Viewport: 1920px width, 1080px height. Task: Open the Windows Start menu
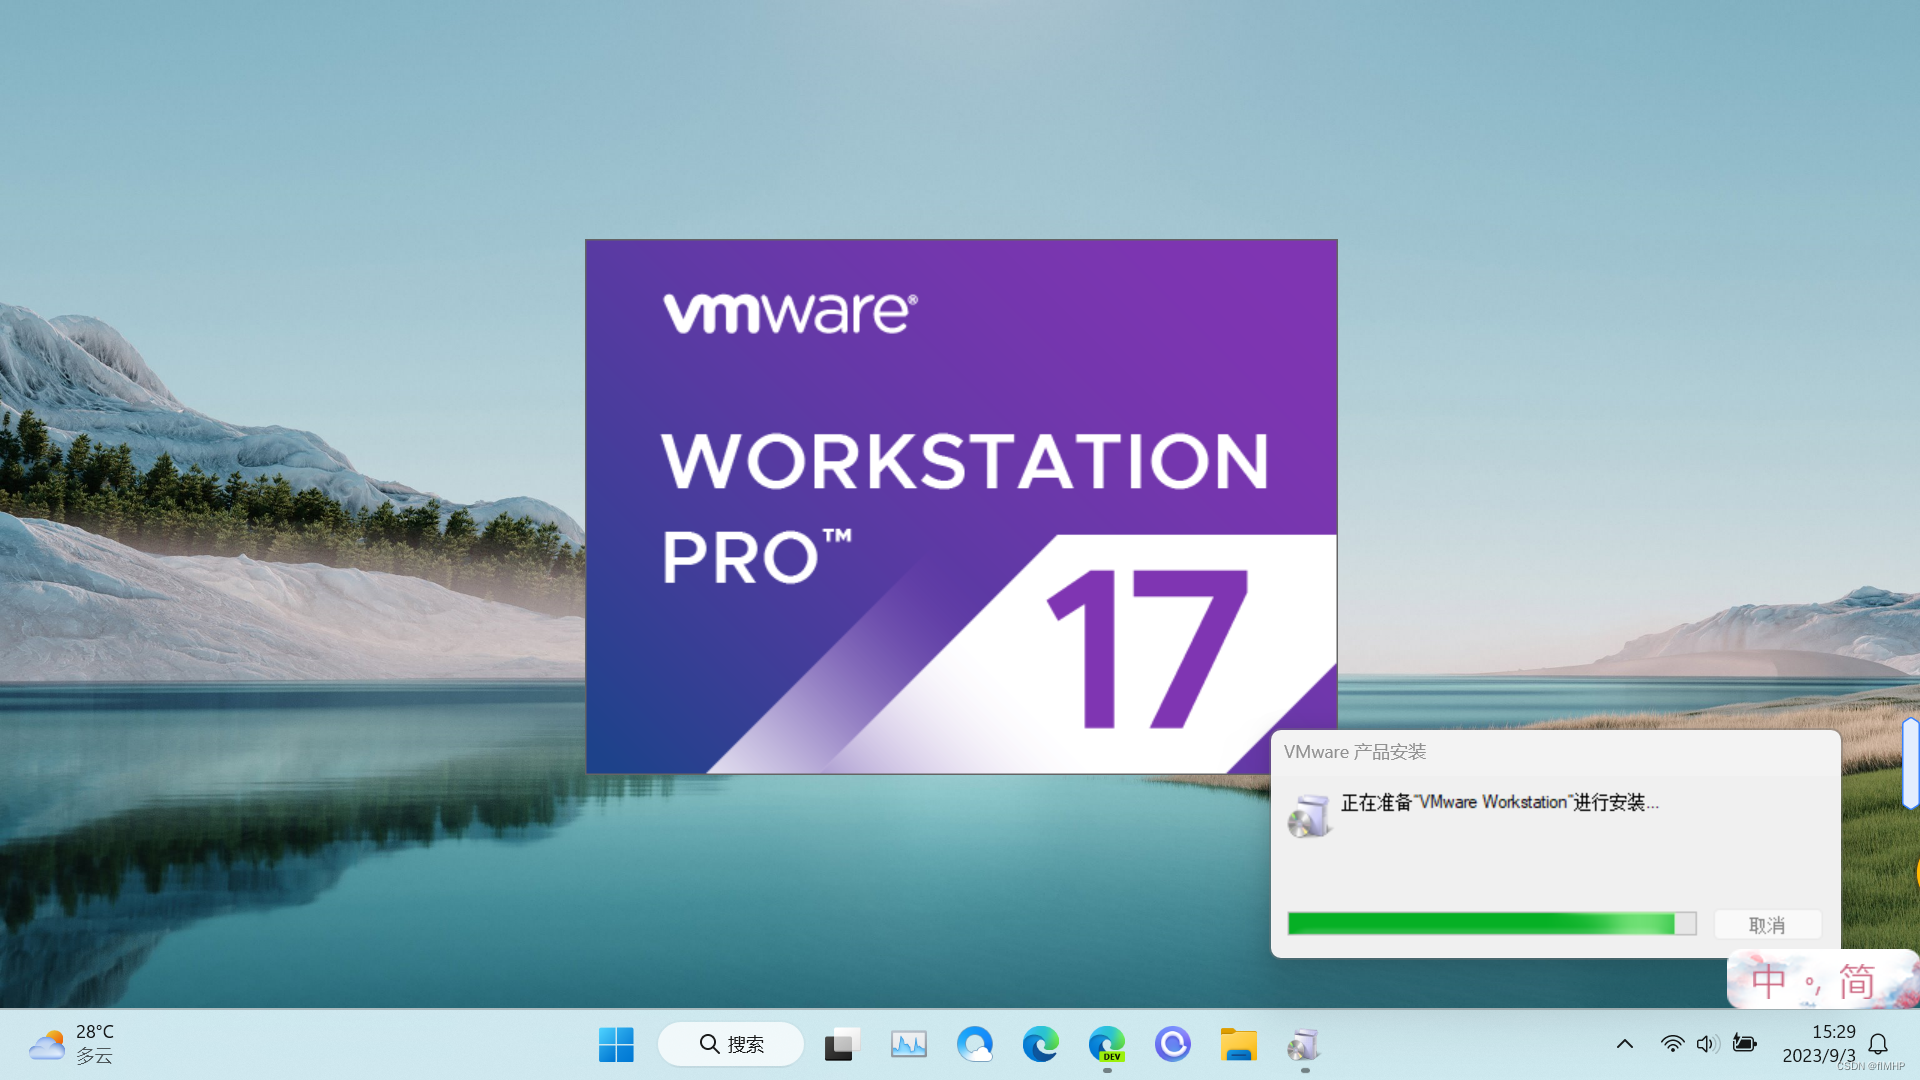[616, 1045]
